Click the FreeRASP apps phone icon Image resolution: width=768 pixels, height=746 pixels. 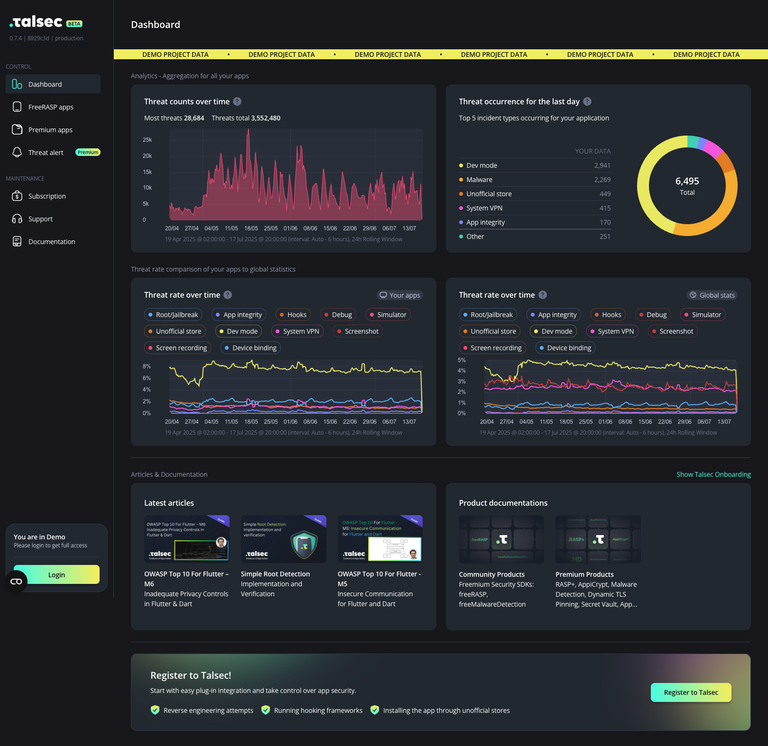click(17, 107)
